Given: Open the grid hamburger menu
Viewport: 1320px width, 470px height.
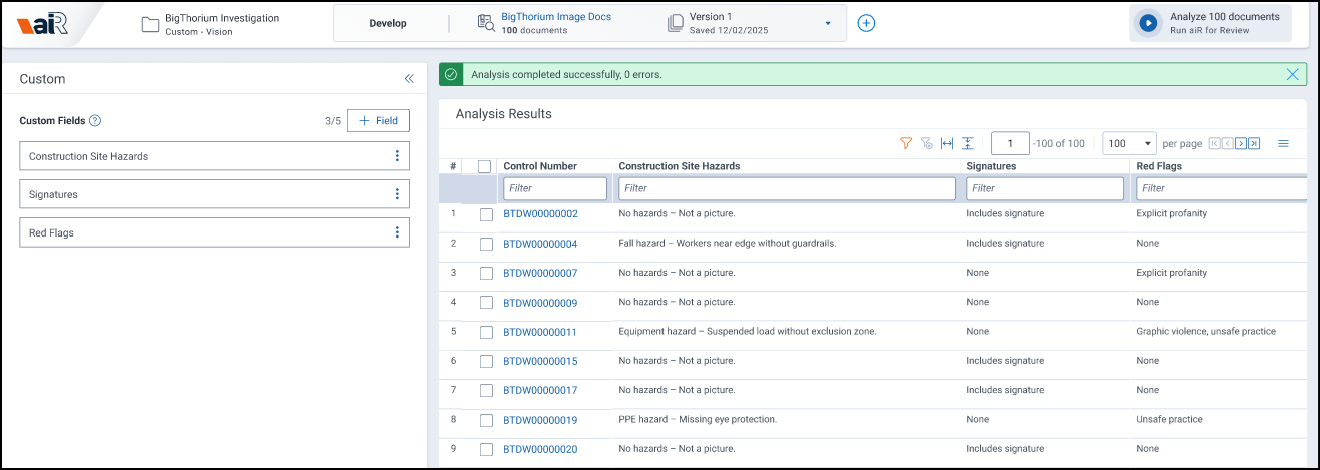Looking at the screenshot, I should (x=1284, y=144).
